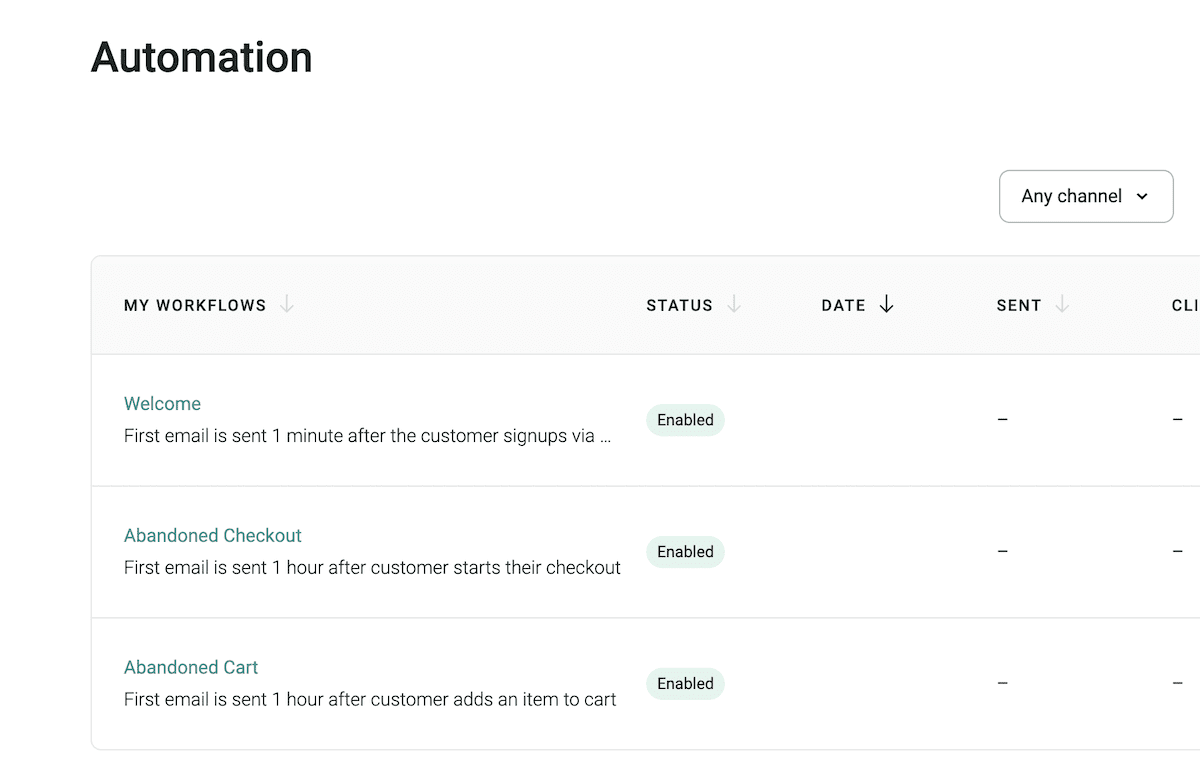Open the Abandoned Checkout workflow link
1200x775 pixels.
[x=213, y=536]
